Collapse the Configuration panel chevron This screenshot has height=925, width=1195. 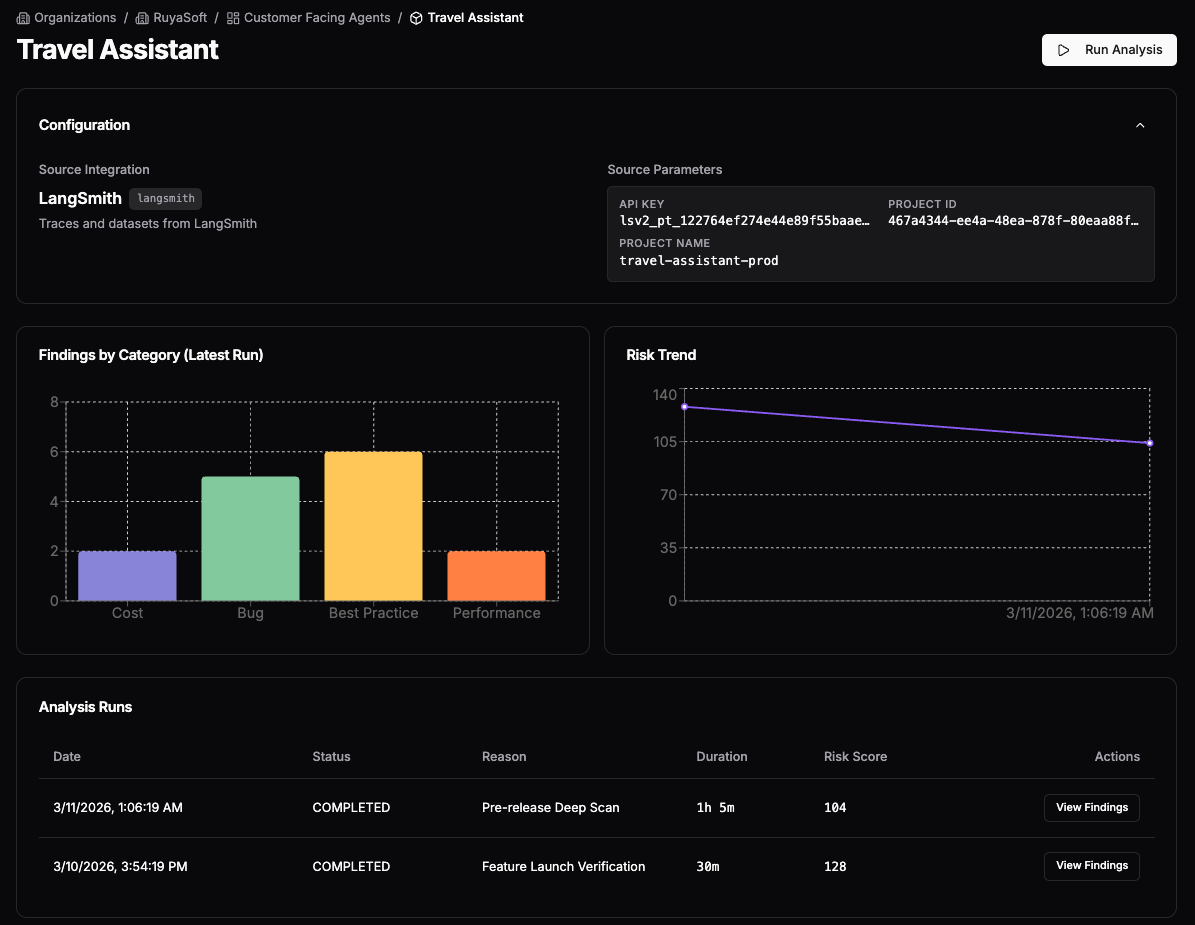click(x=1140, y=125)
